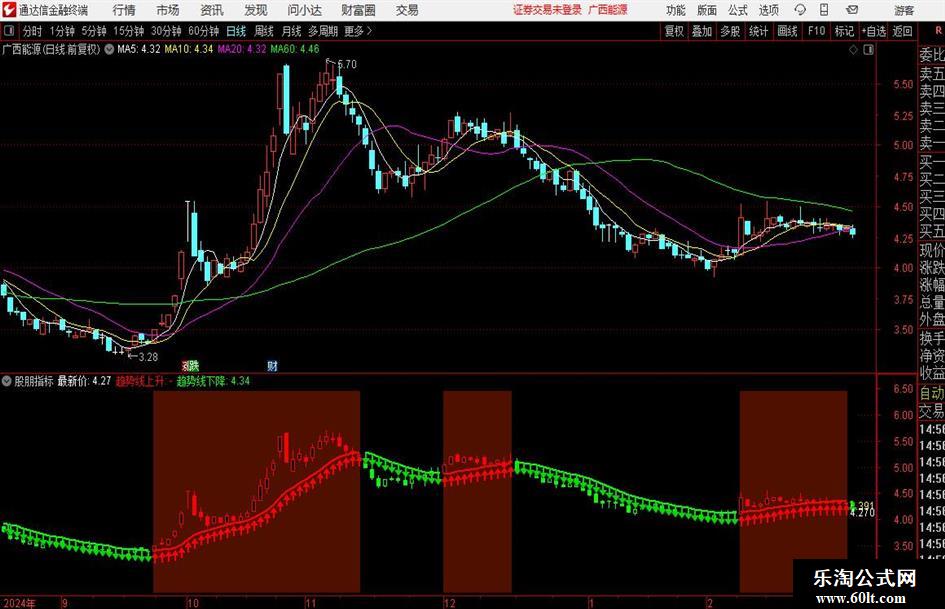
Task: Click the 最新价: 4.27 indicator label
Action: [84, 381]
